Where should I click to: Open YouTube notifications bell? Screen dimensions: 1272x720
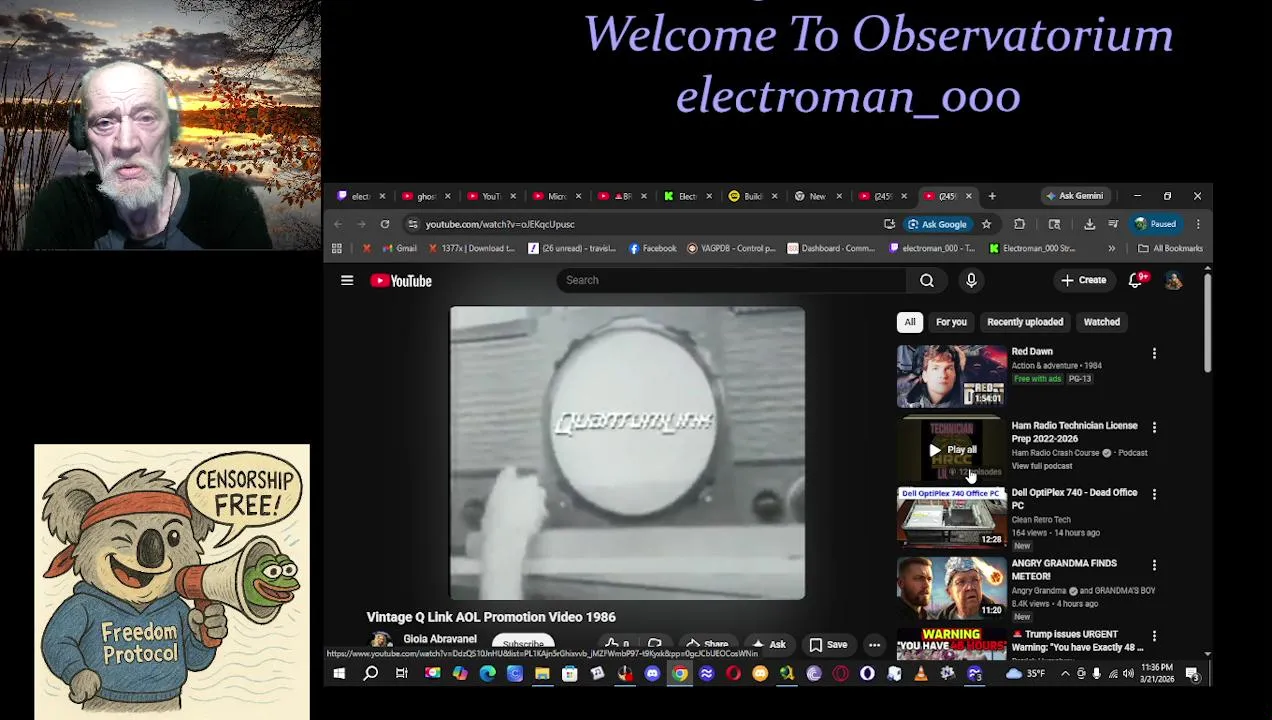click(1136, 280)
